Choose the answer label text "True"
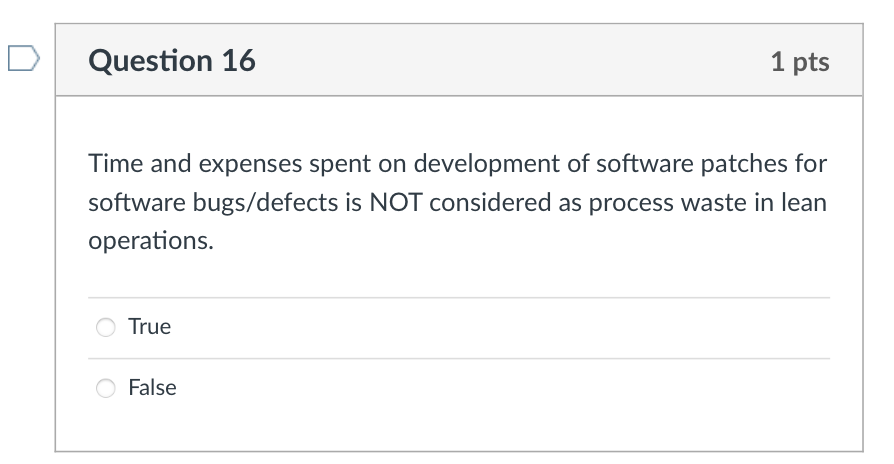894x464 pixels. pyautogui.click(x=149, y=327)
